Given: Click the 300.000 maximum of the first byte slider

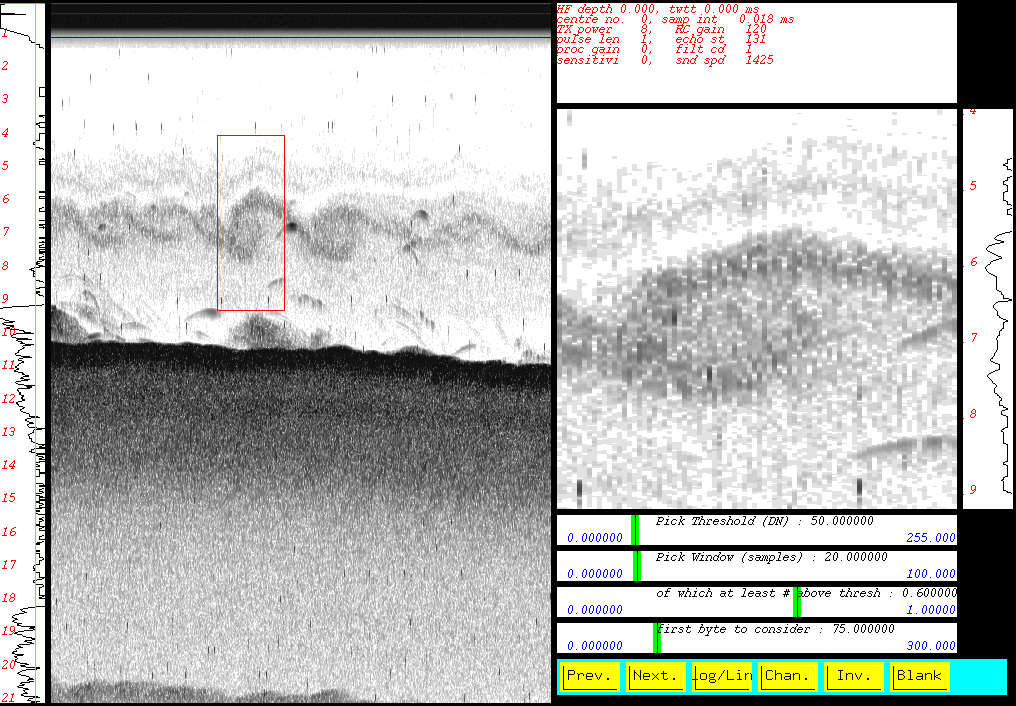Looking at the screenshot, I should 931,646.
